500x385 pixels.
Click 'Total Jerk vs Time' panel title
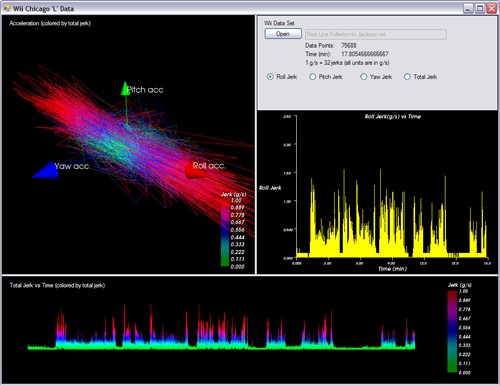point(57,285)
